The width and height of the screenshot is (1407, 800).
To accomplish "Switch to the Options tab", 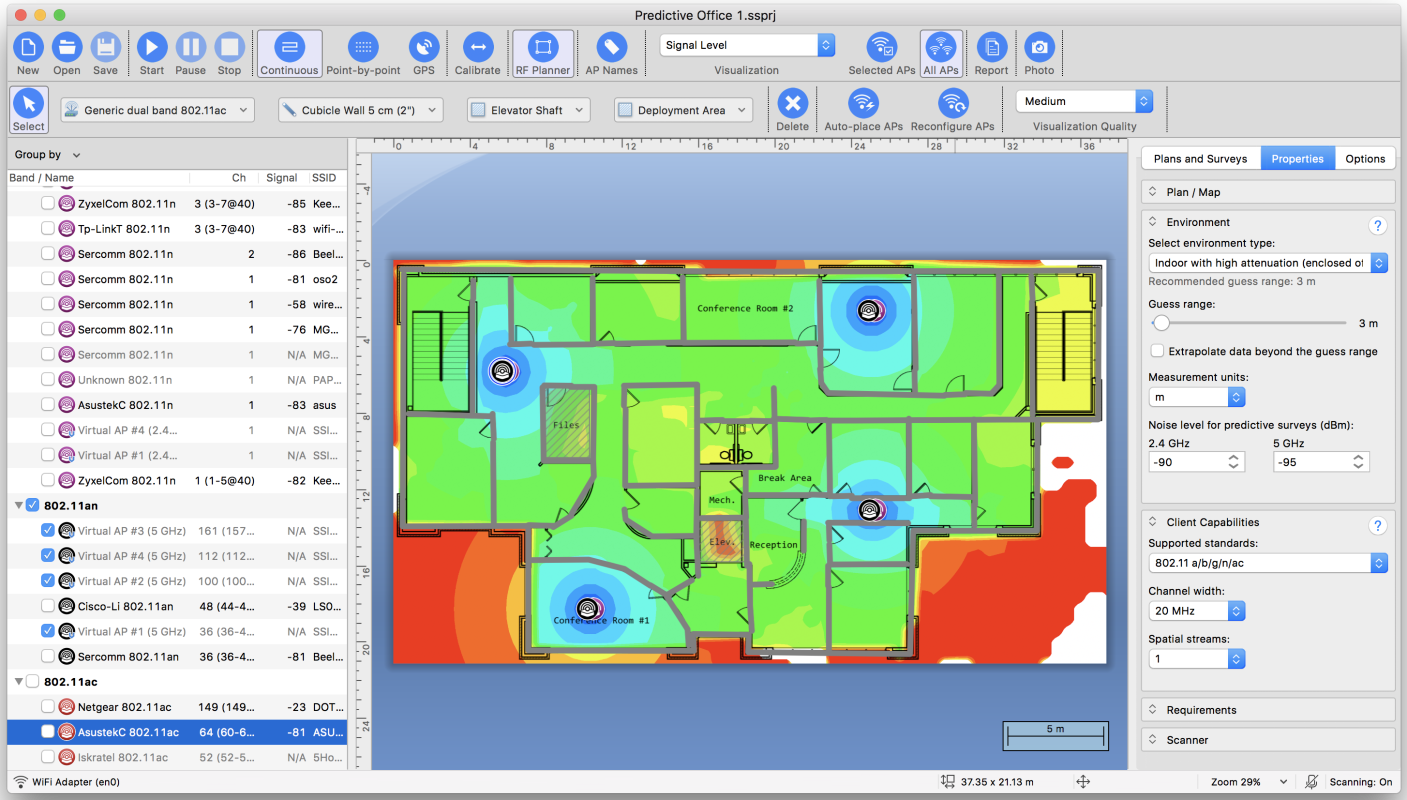I will click(x=1364, y=157).
